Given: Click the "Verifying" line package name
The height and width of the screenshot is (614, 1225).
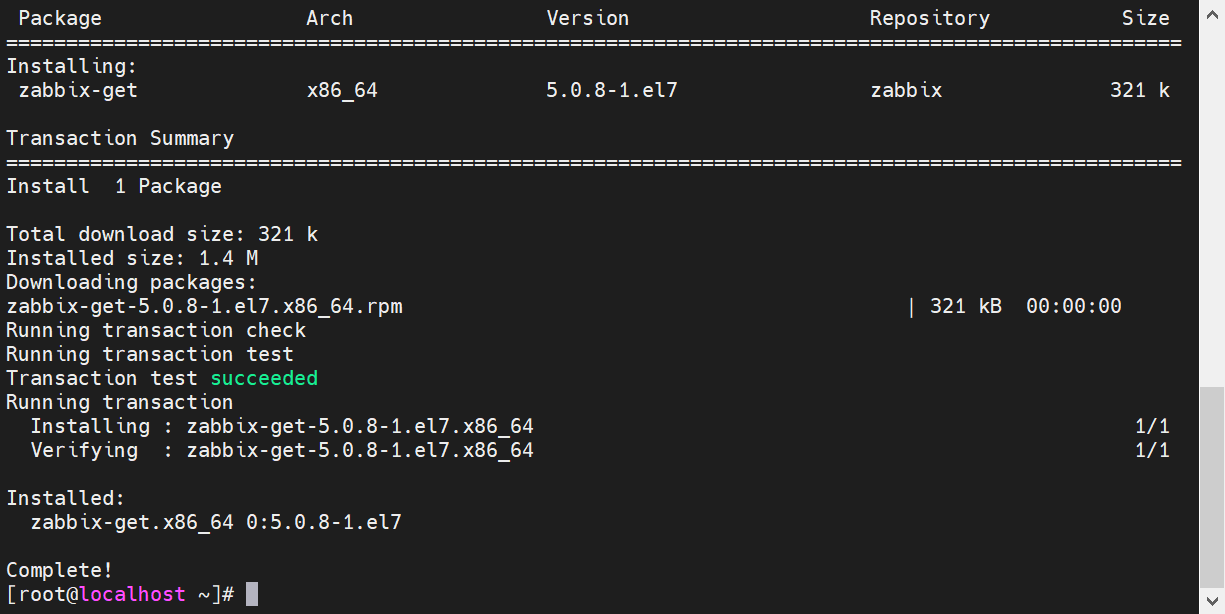Looking at the screenshot, I should point(360,450).
